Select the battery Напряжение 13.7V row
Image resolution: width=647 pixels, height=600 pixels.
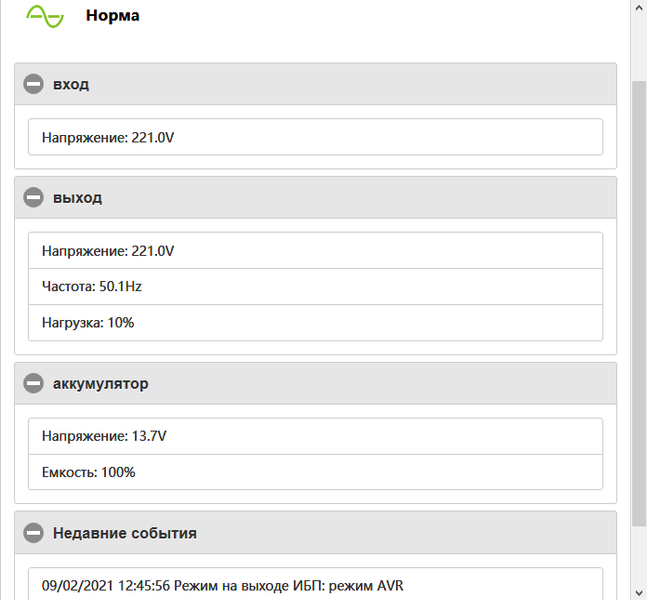pyautogui.click(x=315, y=436)
